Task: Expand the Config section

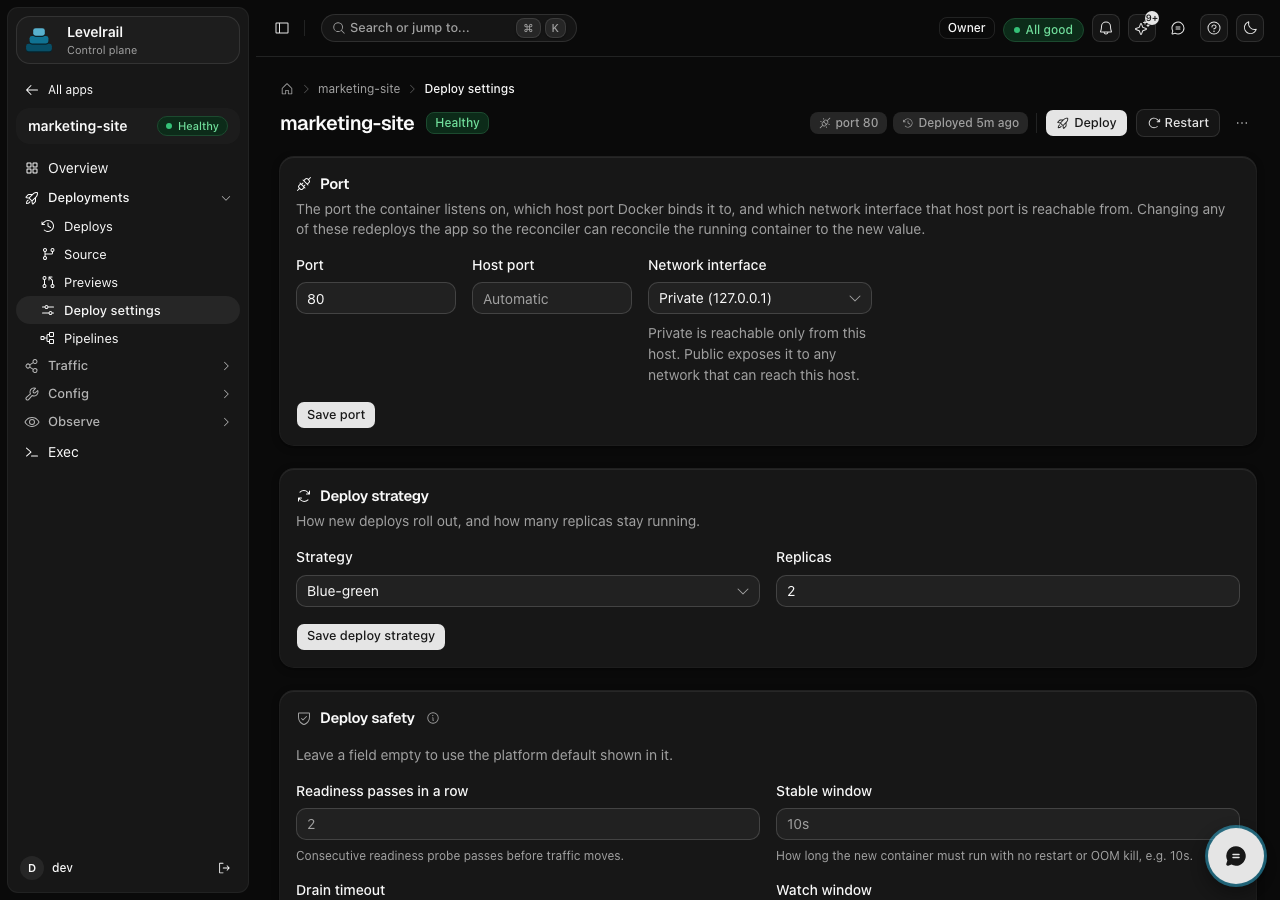Action: (128, 394)
